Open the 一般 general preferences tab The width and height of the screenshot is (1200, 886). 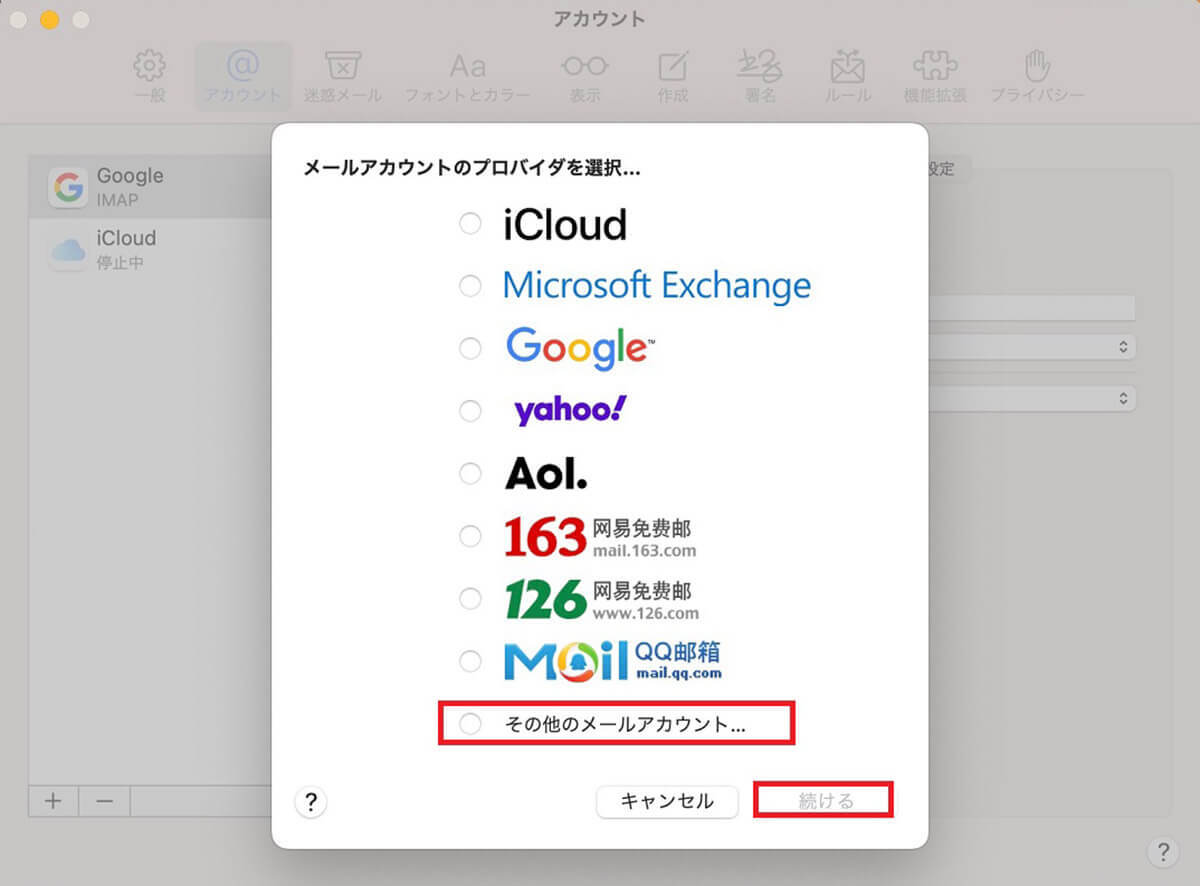click(149, 77)
